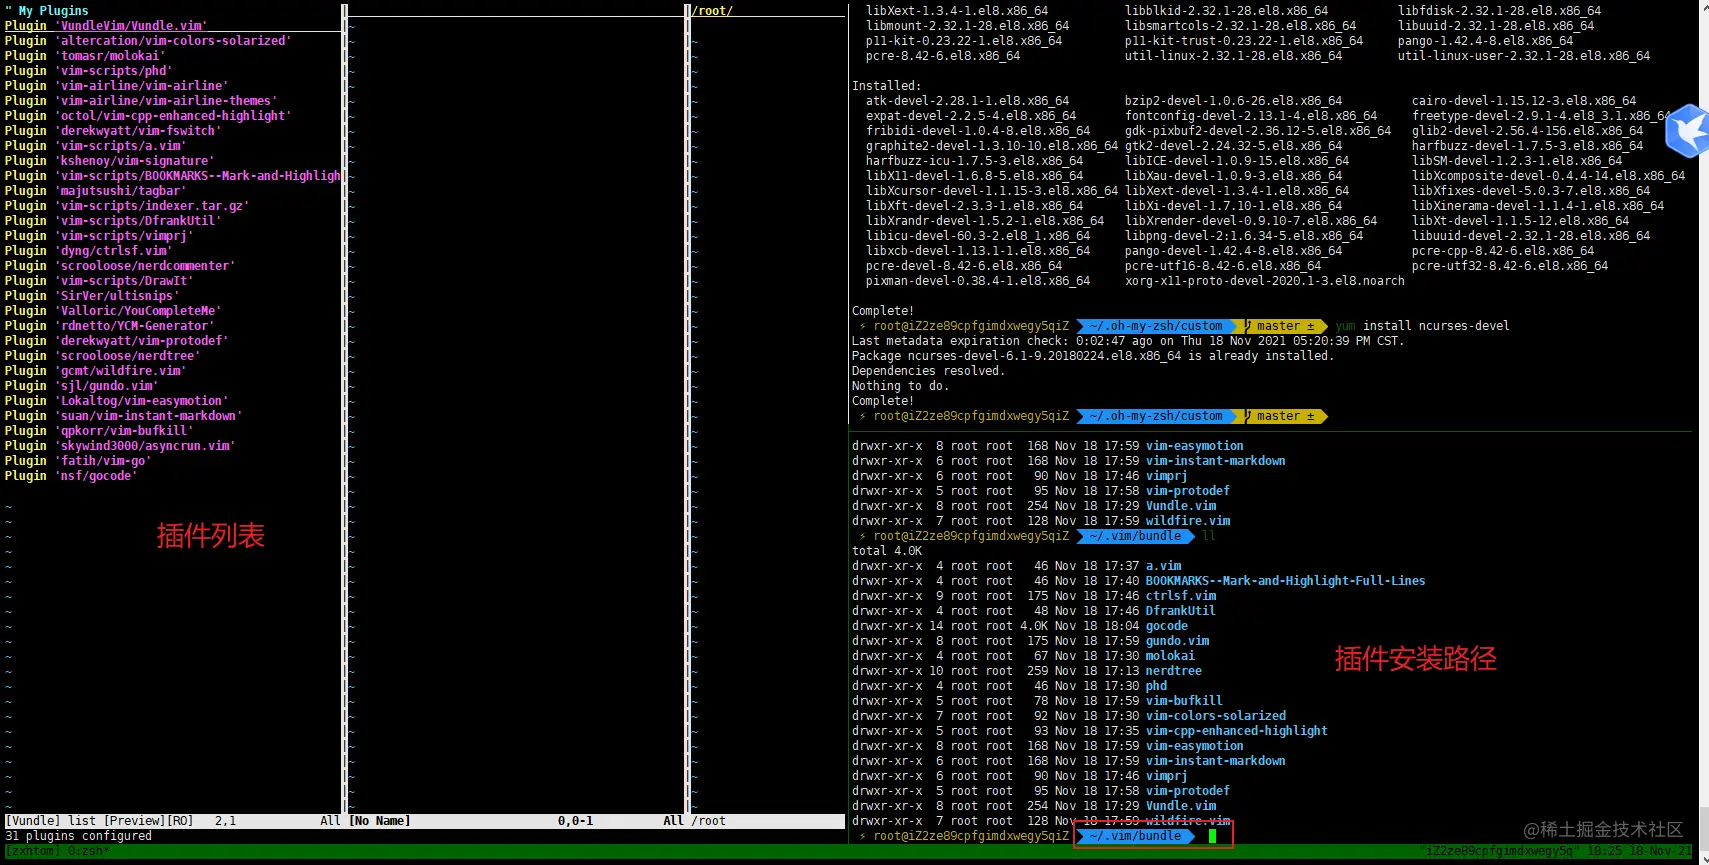Click the '[zxhtom] 0:zsh*' tmux window entry
This screenshot has width=1709, height=865.
[57, 851]
